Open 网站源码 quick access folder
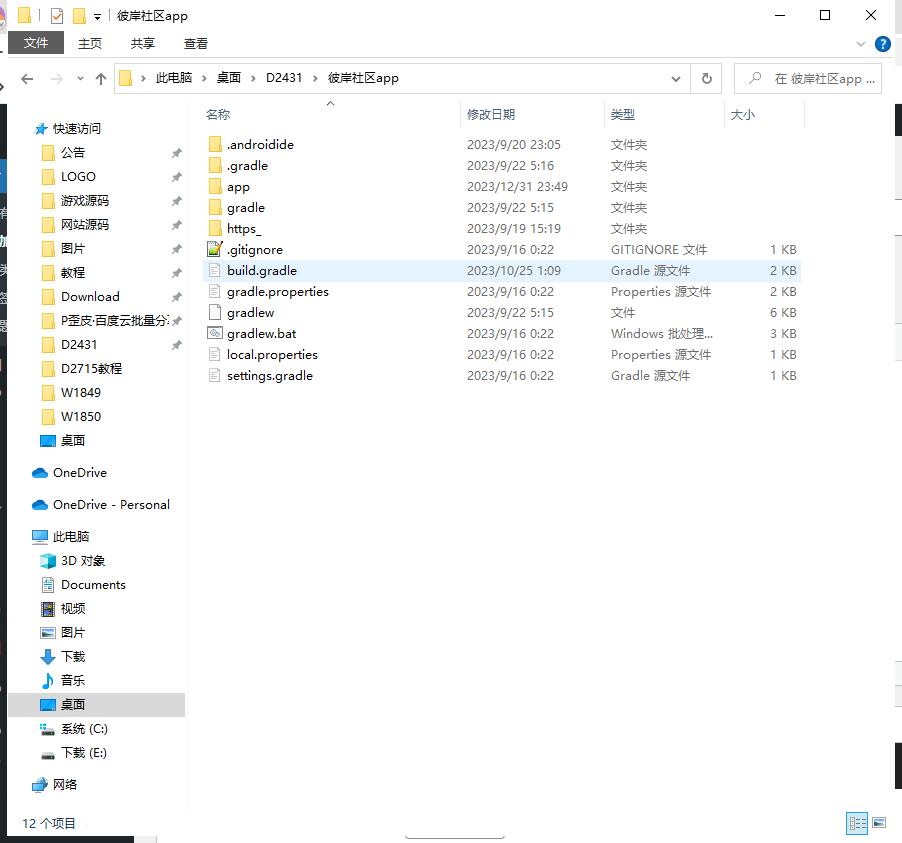Viewport: 902px width, 843px height. [85, 224]
